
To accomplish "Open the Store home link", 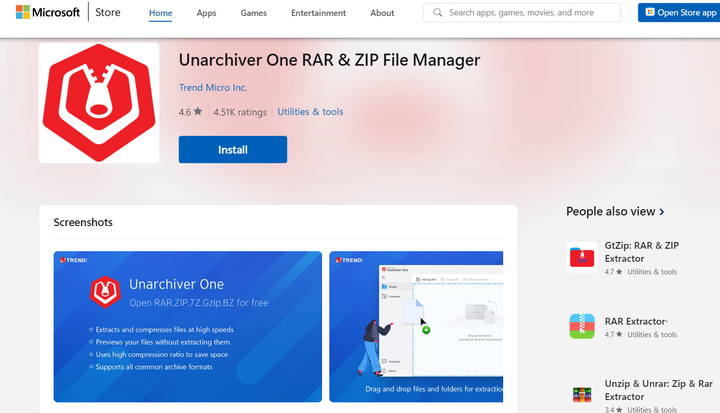I will 108,12.
